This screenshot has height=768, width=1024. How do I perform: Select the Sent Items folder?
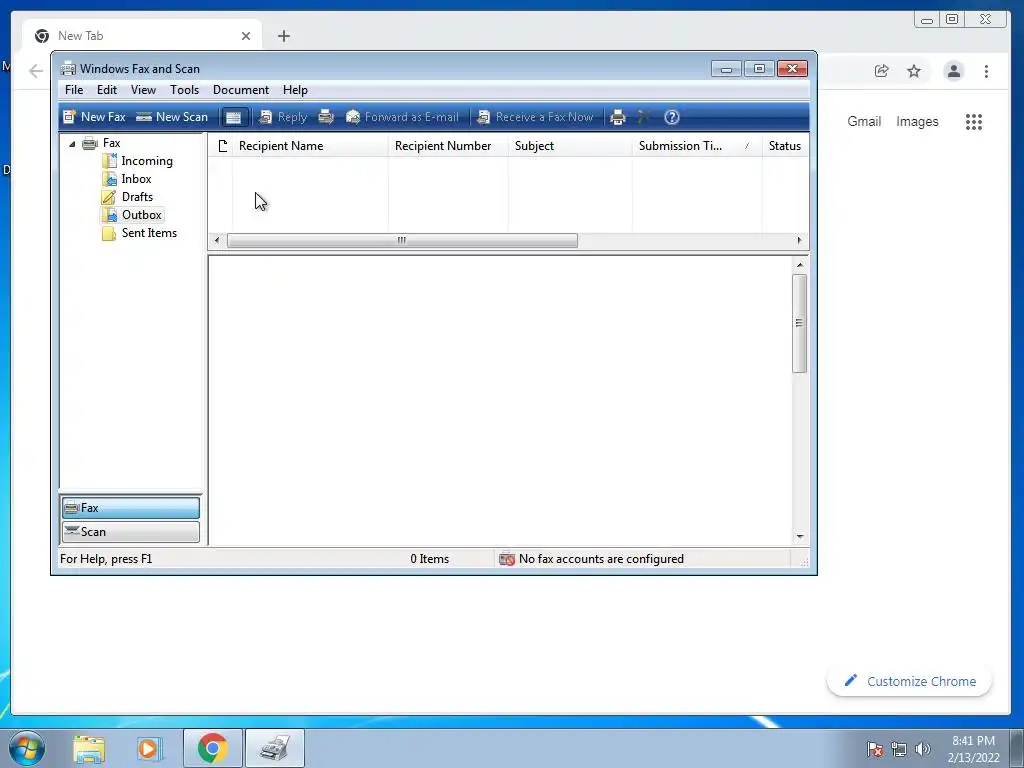pyautogui.click(x=149, y=233)
